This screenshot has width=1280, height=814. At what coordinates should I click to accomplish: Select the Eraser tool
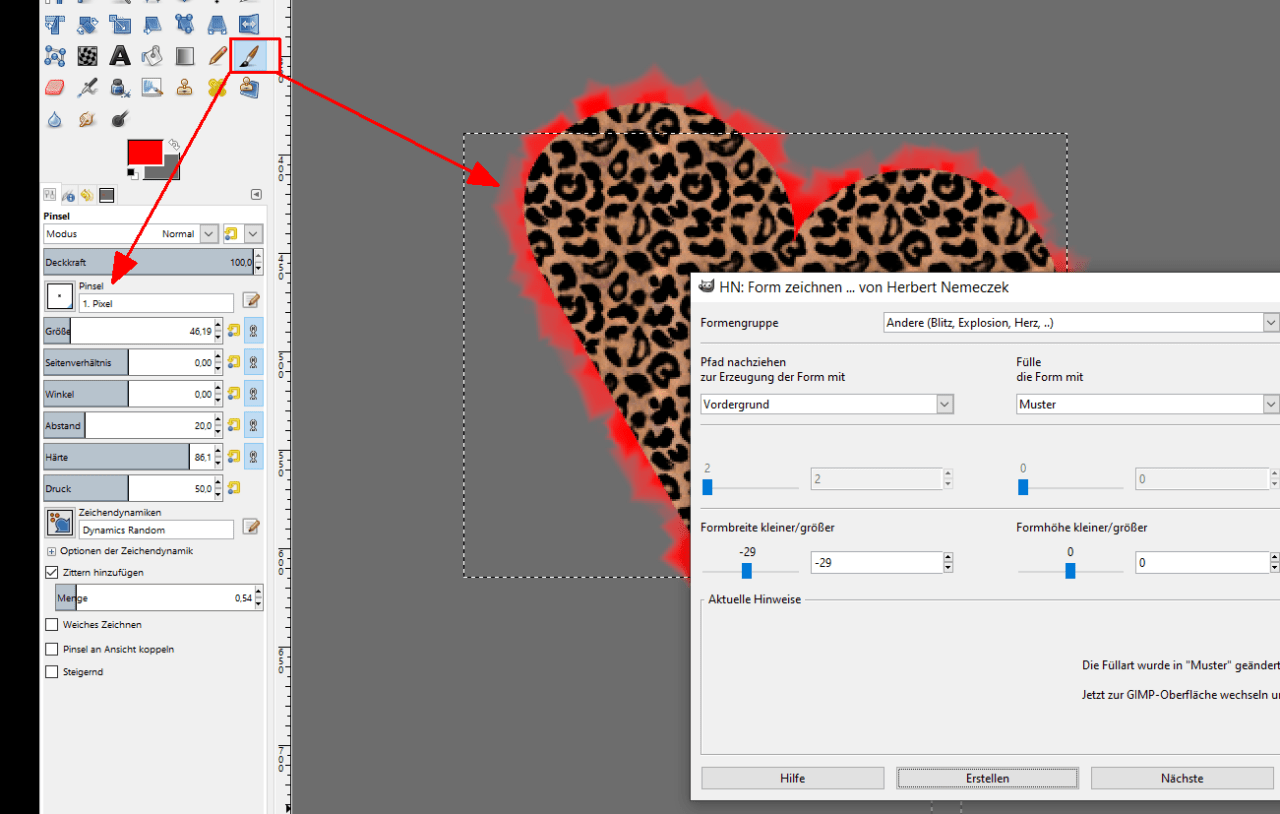54,87
